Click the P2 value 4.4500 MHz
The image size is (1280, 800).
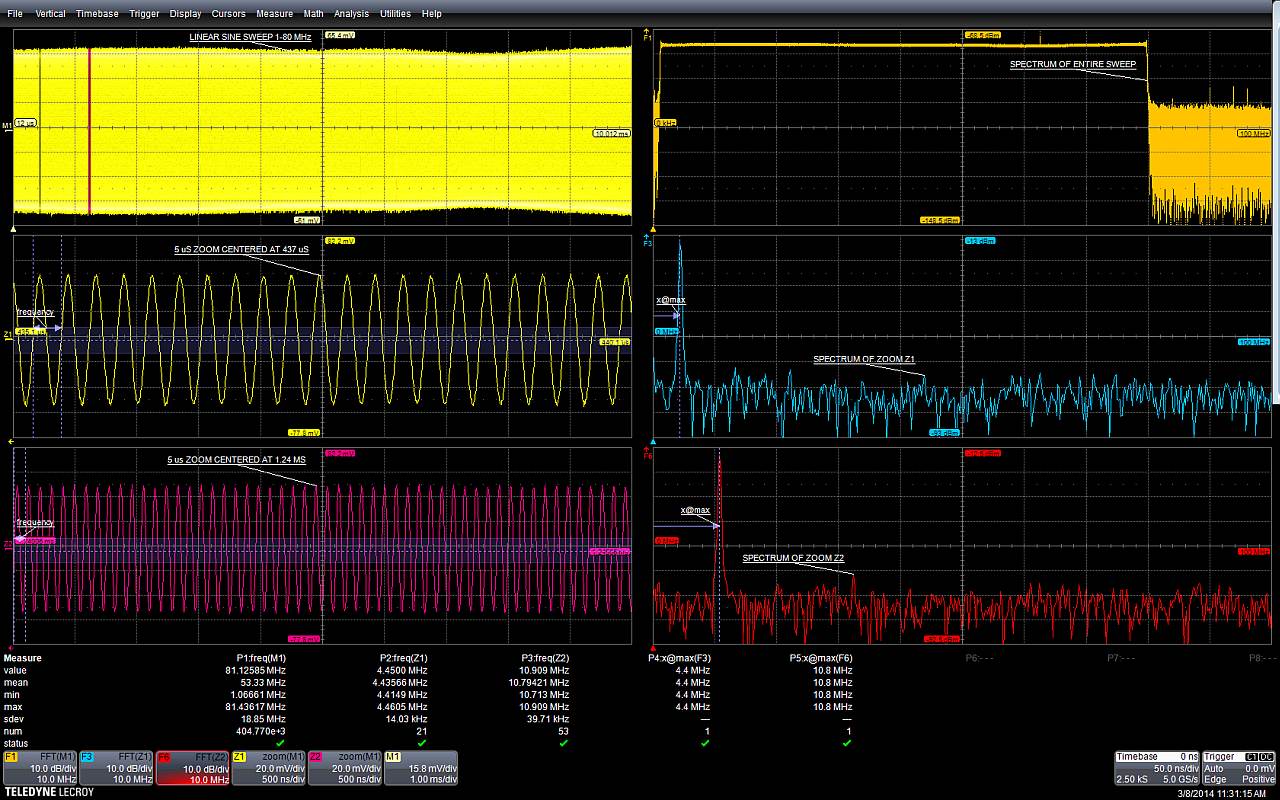point(404,670)
